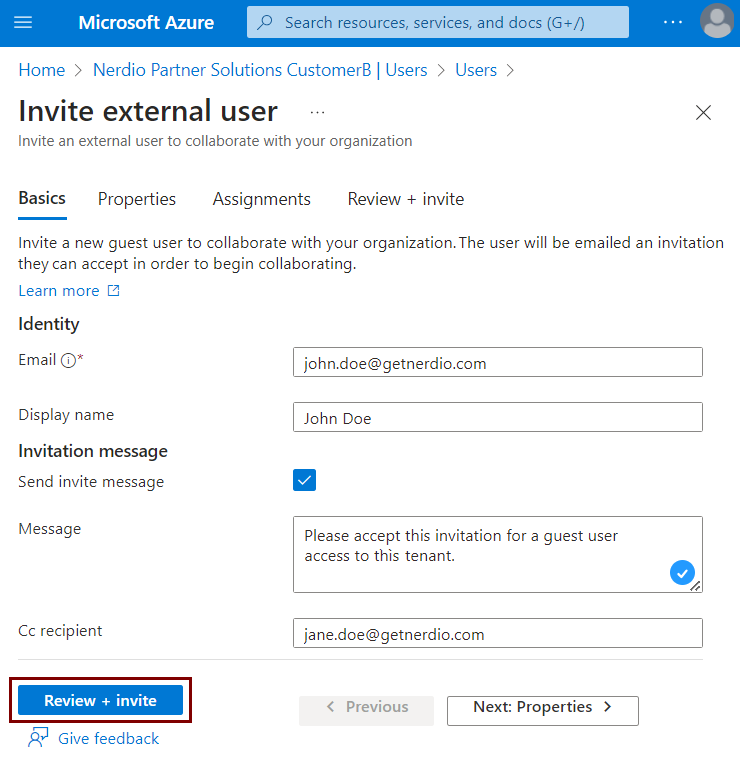Click the Cc recipient label
Screen dimensions: 740x760
61,631
